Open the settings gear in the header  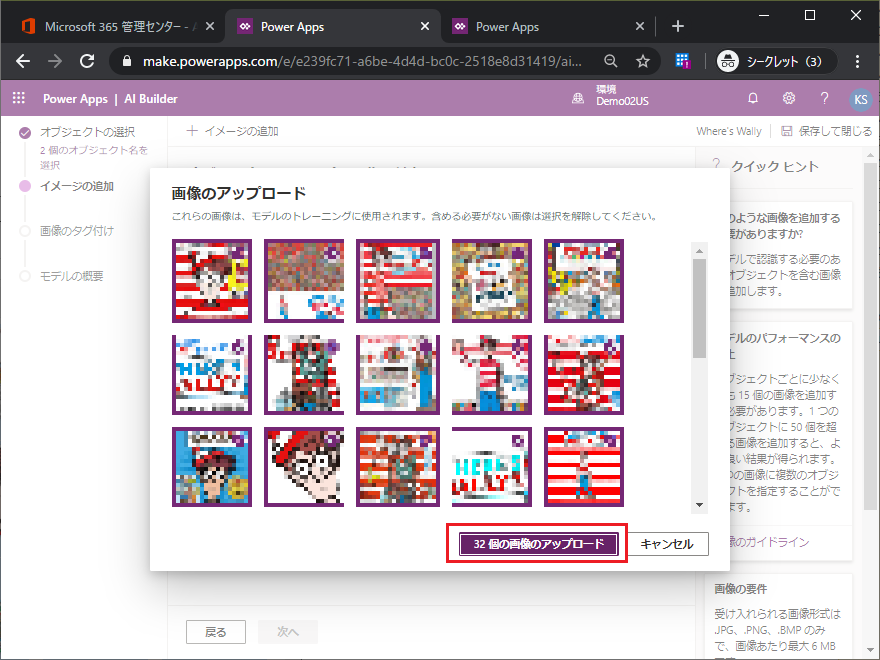point(789,98)
